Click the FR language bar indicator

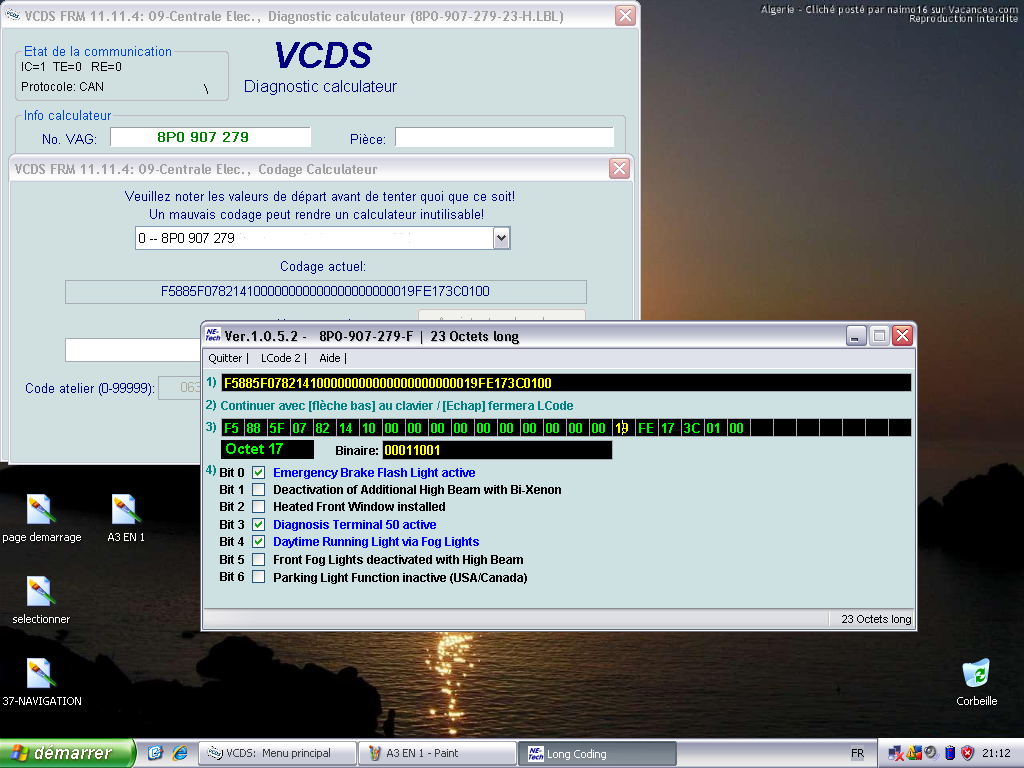pyautogui.click(x=857, y=753)
